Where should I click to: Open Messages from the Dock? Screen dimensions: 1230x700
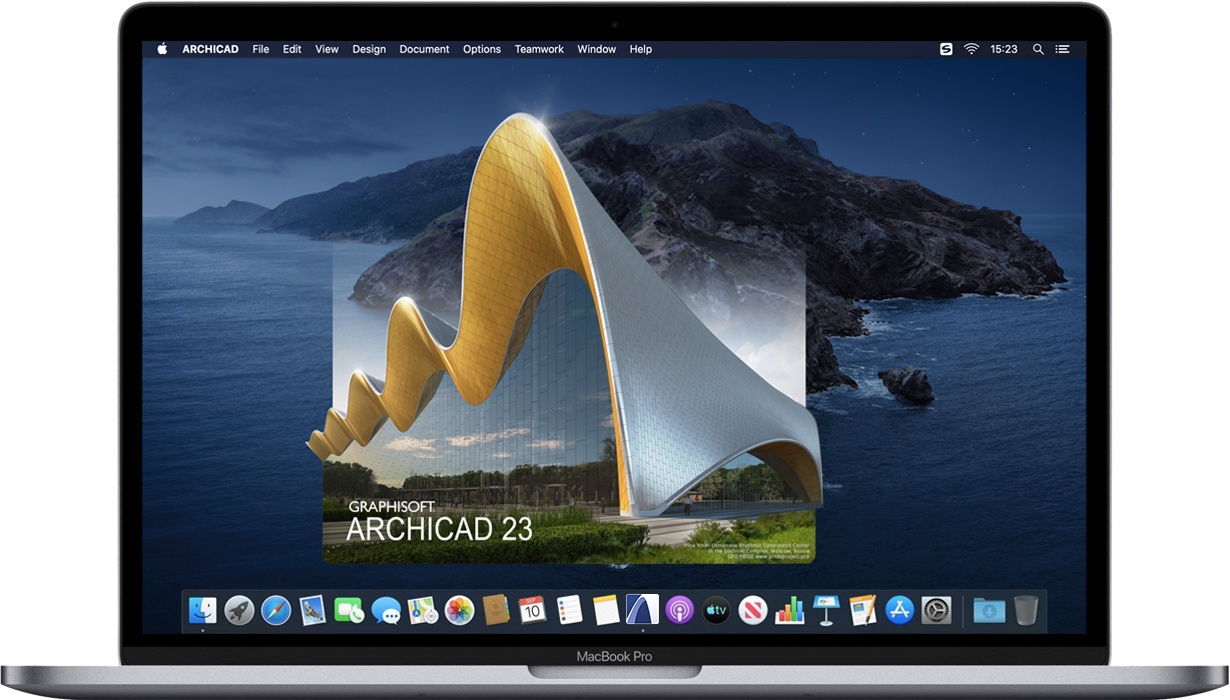tap(385, 610)
